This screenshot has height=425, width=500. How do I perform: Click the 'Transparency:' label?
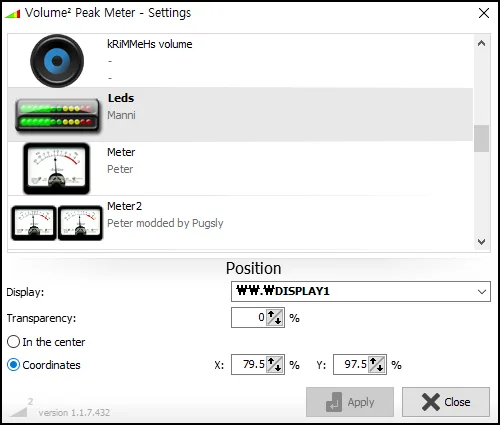pyautogui.click(x=41, y=318)
